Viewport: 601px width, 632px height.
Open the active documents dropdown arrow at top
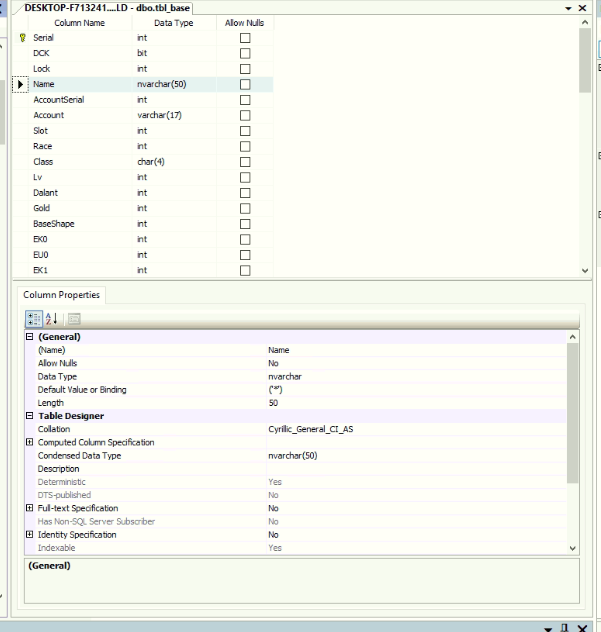click(569, 7)
